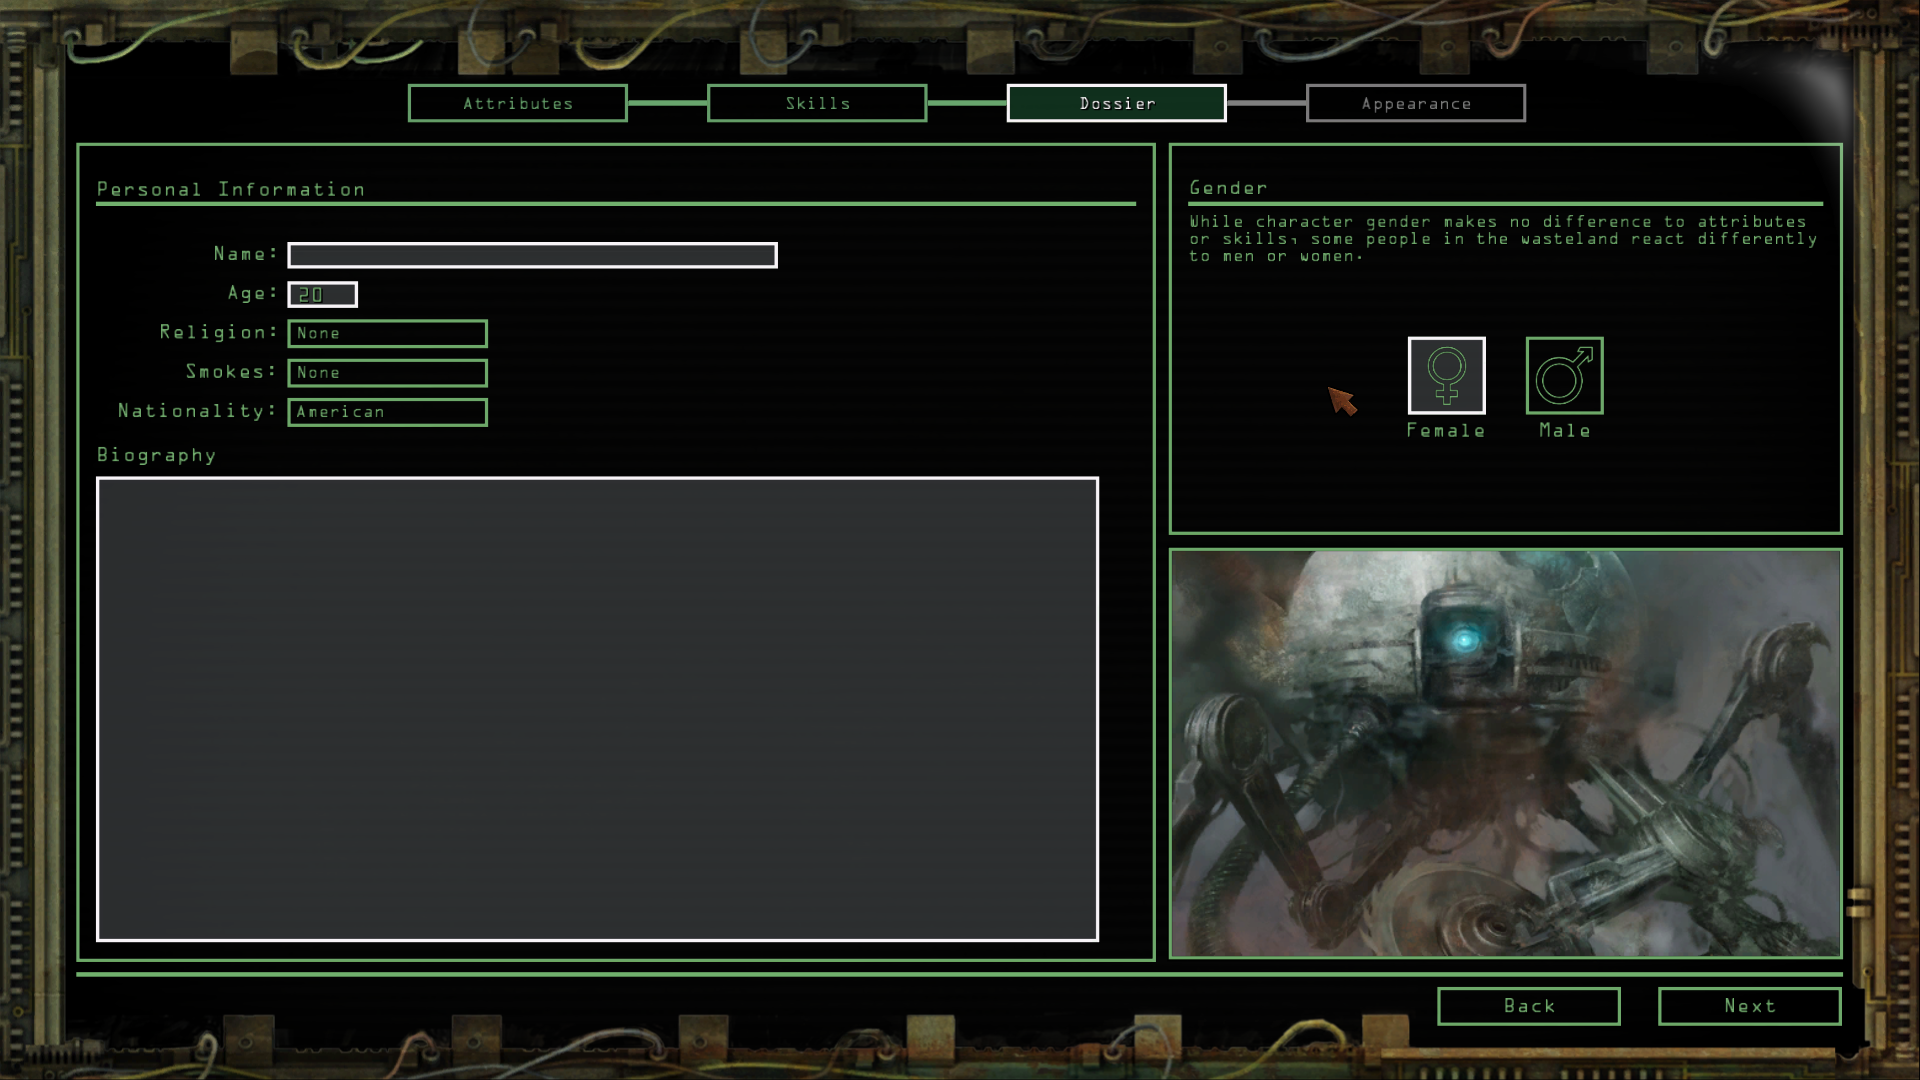Open the Smokes dropdown set to None
The image size is (1920, 1080).
pos(387,373)
